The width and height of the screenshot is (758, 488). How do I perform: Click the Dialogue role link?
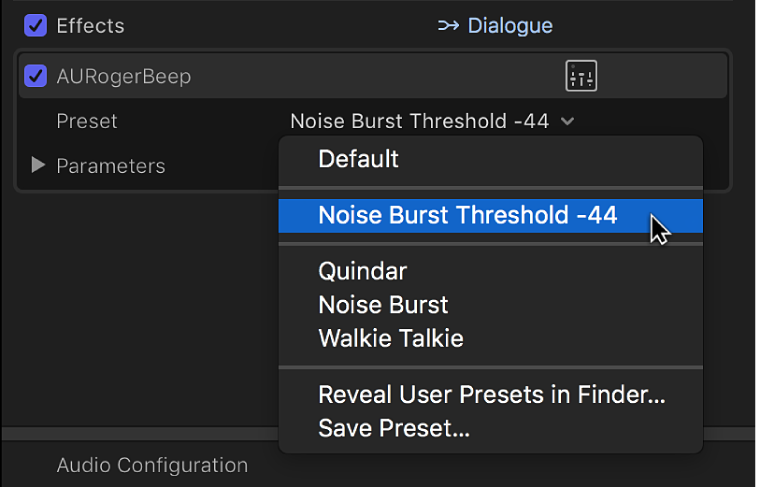click(510, 26)
